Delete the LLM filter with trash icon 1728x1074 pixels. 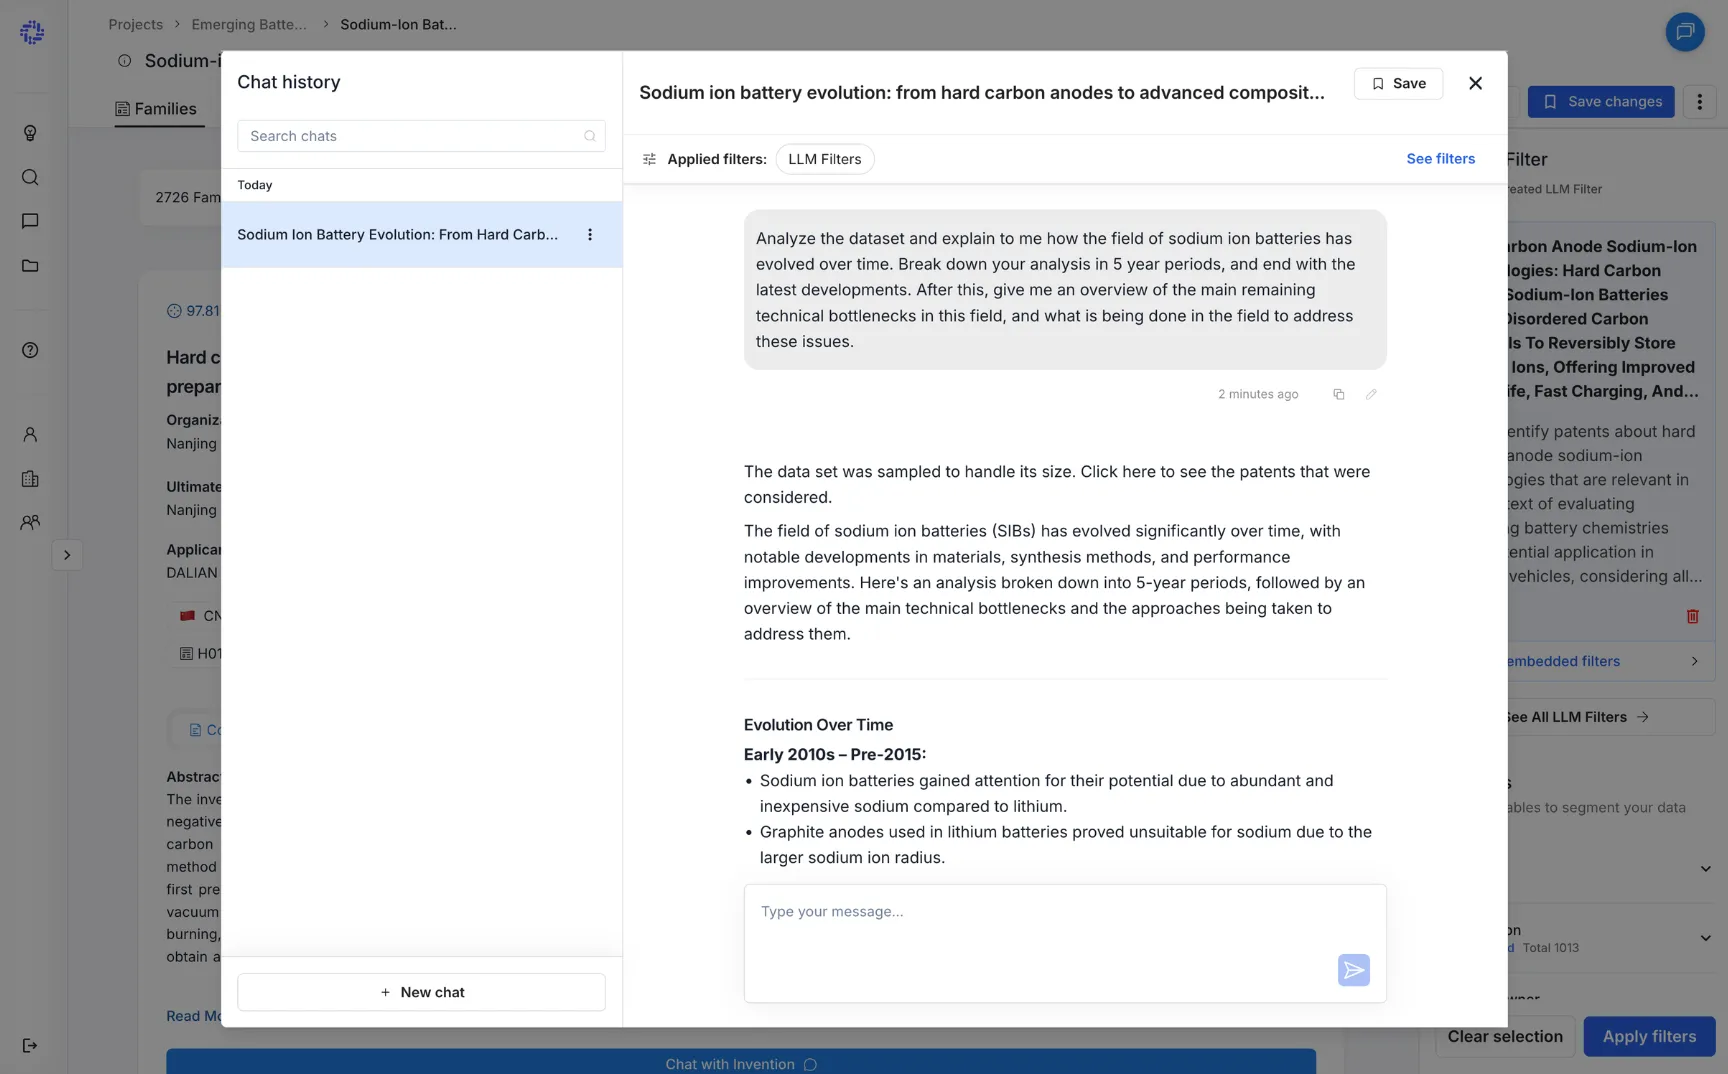(x=1692, y=616)
